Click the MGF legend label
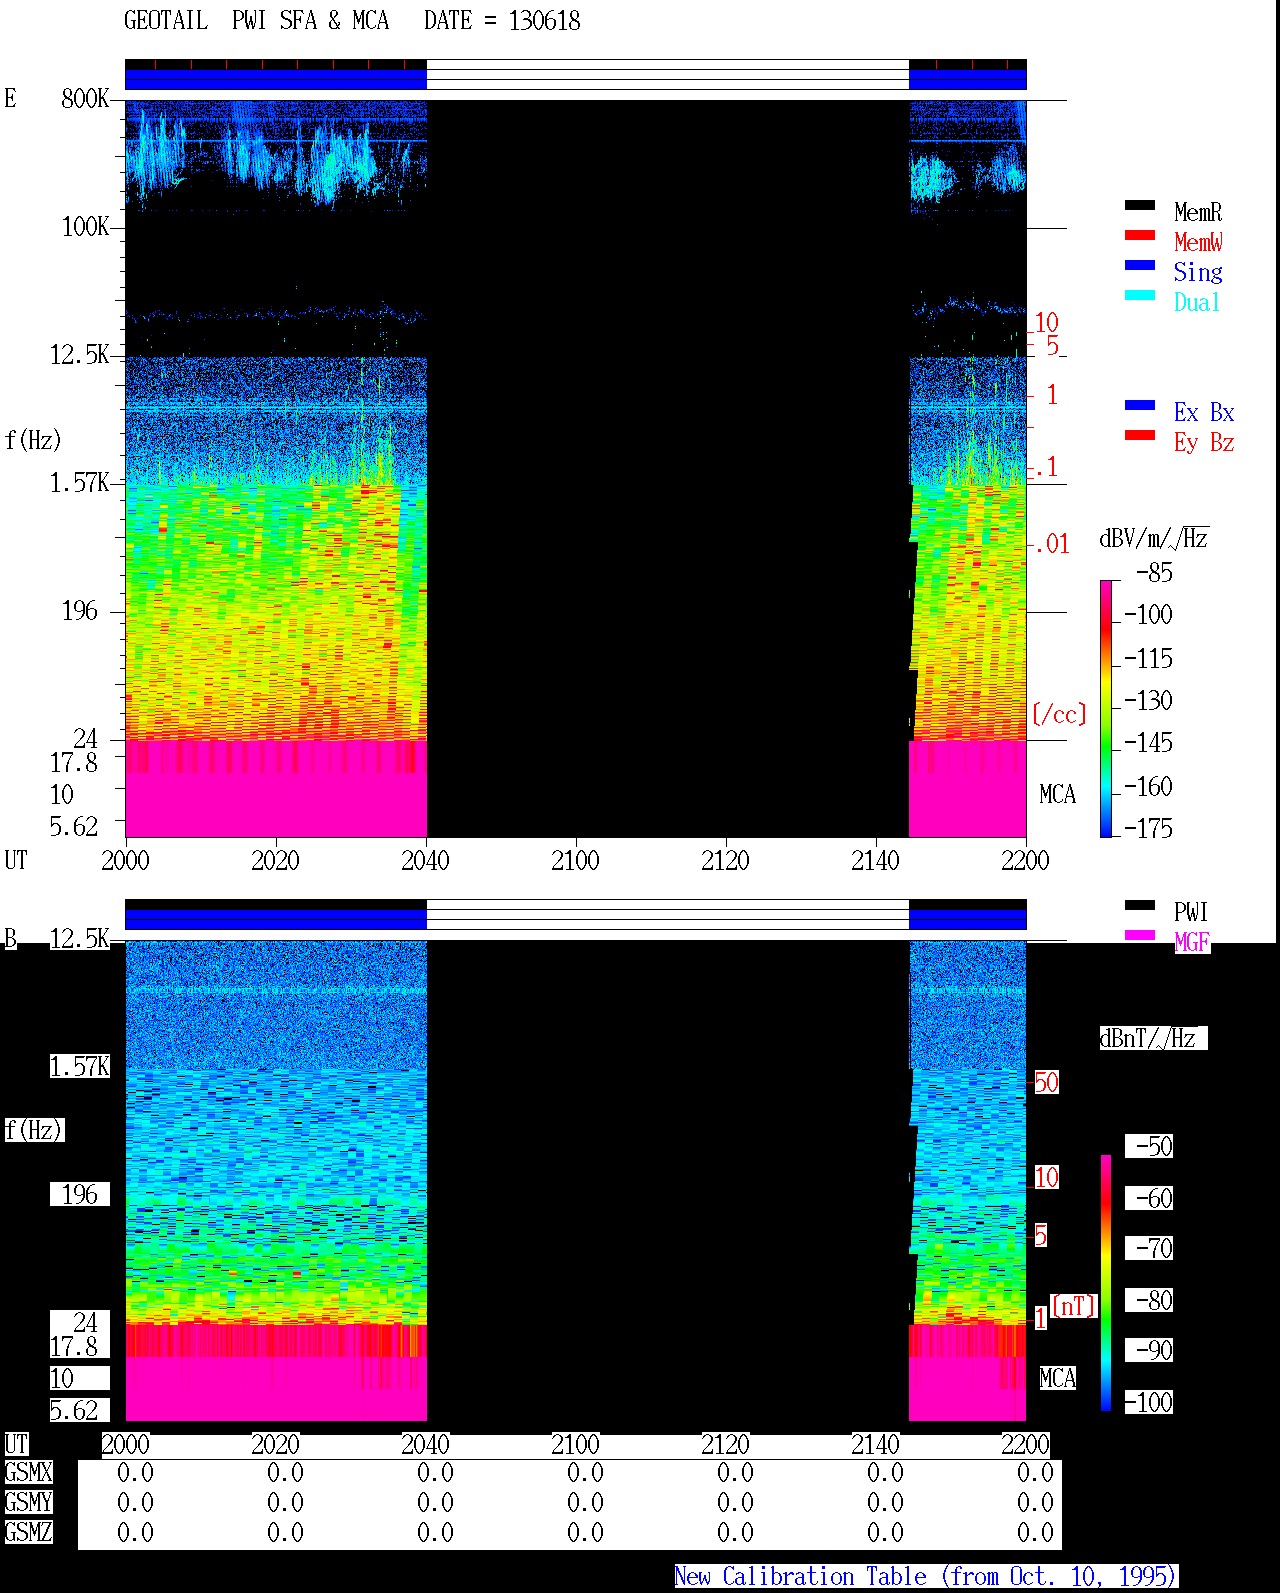Image resolution: width=1280 pixels, height=1593 pixels. [x=1192, y=942]
